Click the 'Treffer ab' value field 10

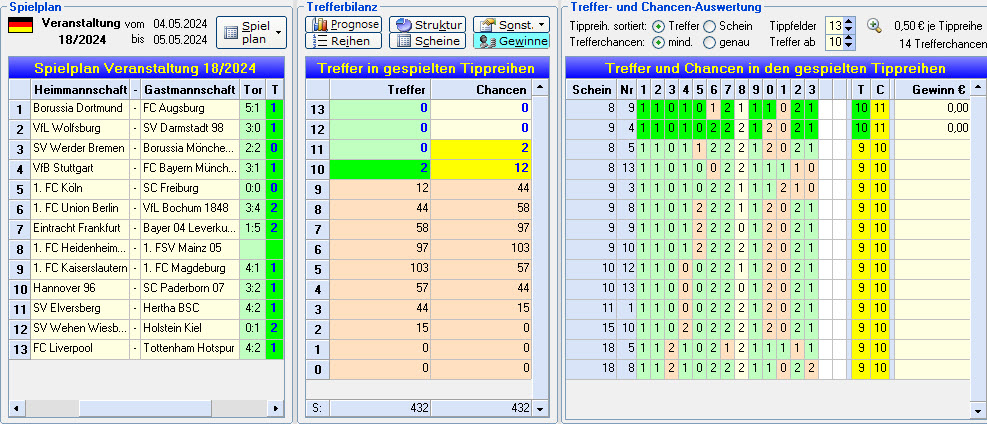[x=835, y=43]
